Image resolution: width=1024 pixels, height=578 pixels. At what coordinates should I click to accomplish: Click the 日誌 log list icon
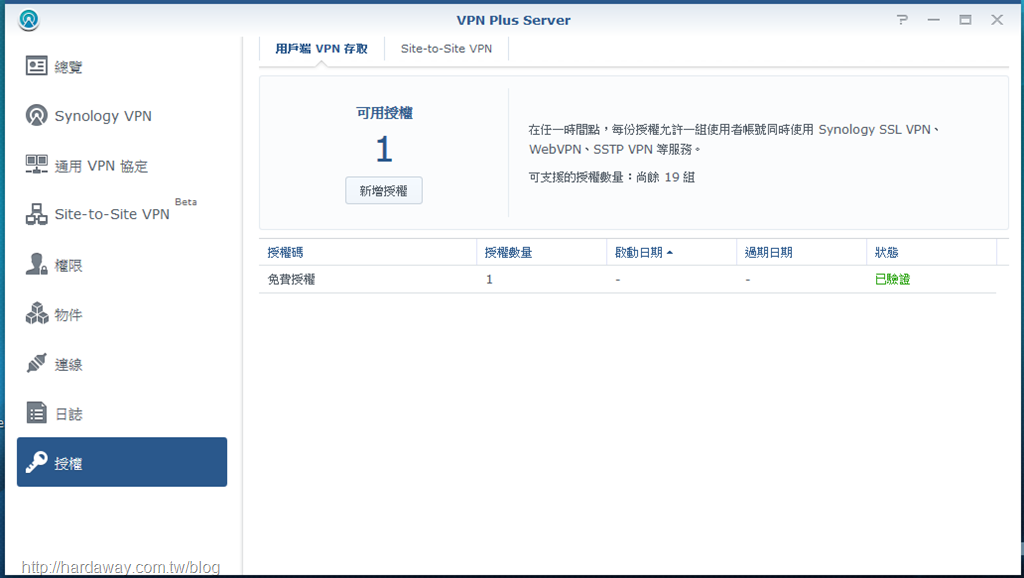pyautogui.click(x=37, y=413)
